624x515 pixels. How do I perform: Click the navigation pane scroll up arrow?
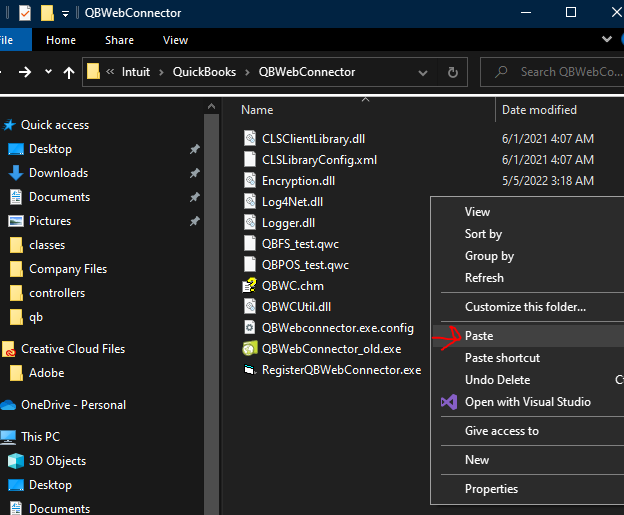[211, 106]
